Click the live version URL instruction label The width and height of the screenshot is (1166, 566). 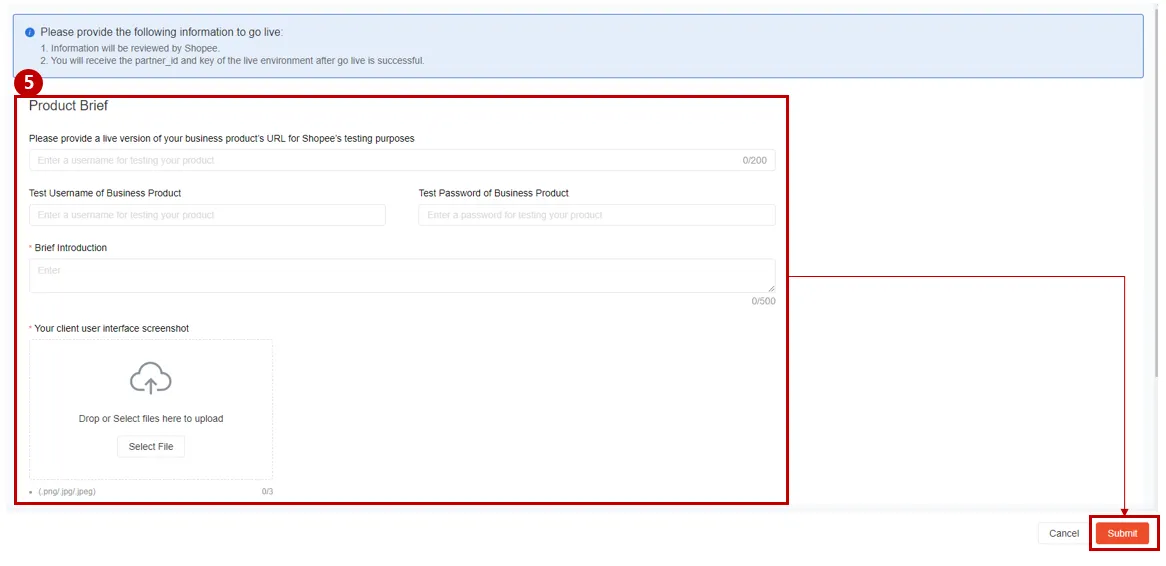(x=222, y=138)
